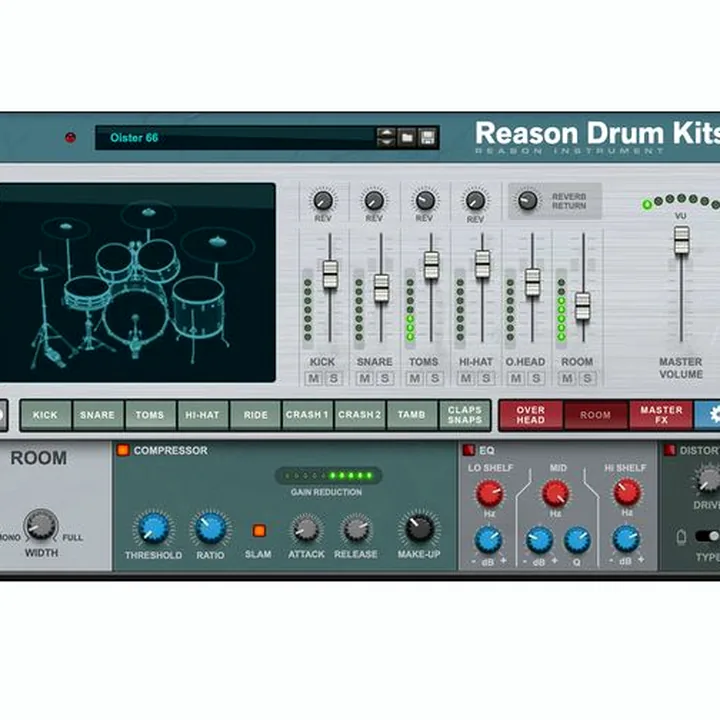
Task: Select the CRASH 2 tab
Action: coord(360,415)
